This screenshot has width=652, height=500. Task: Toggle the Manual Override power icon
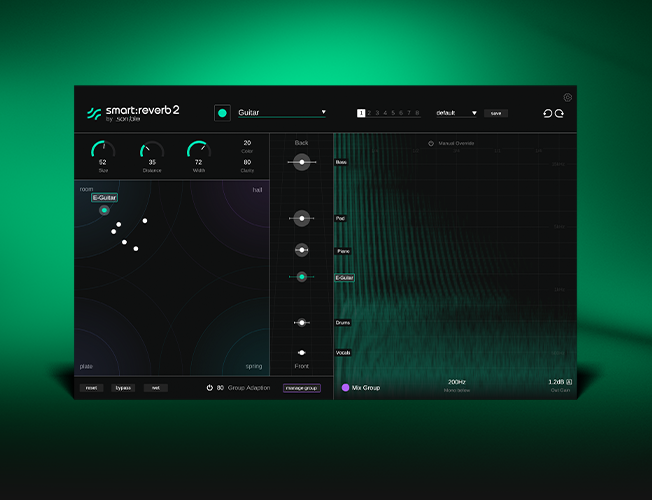(x=431, y=143)
